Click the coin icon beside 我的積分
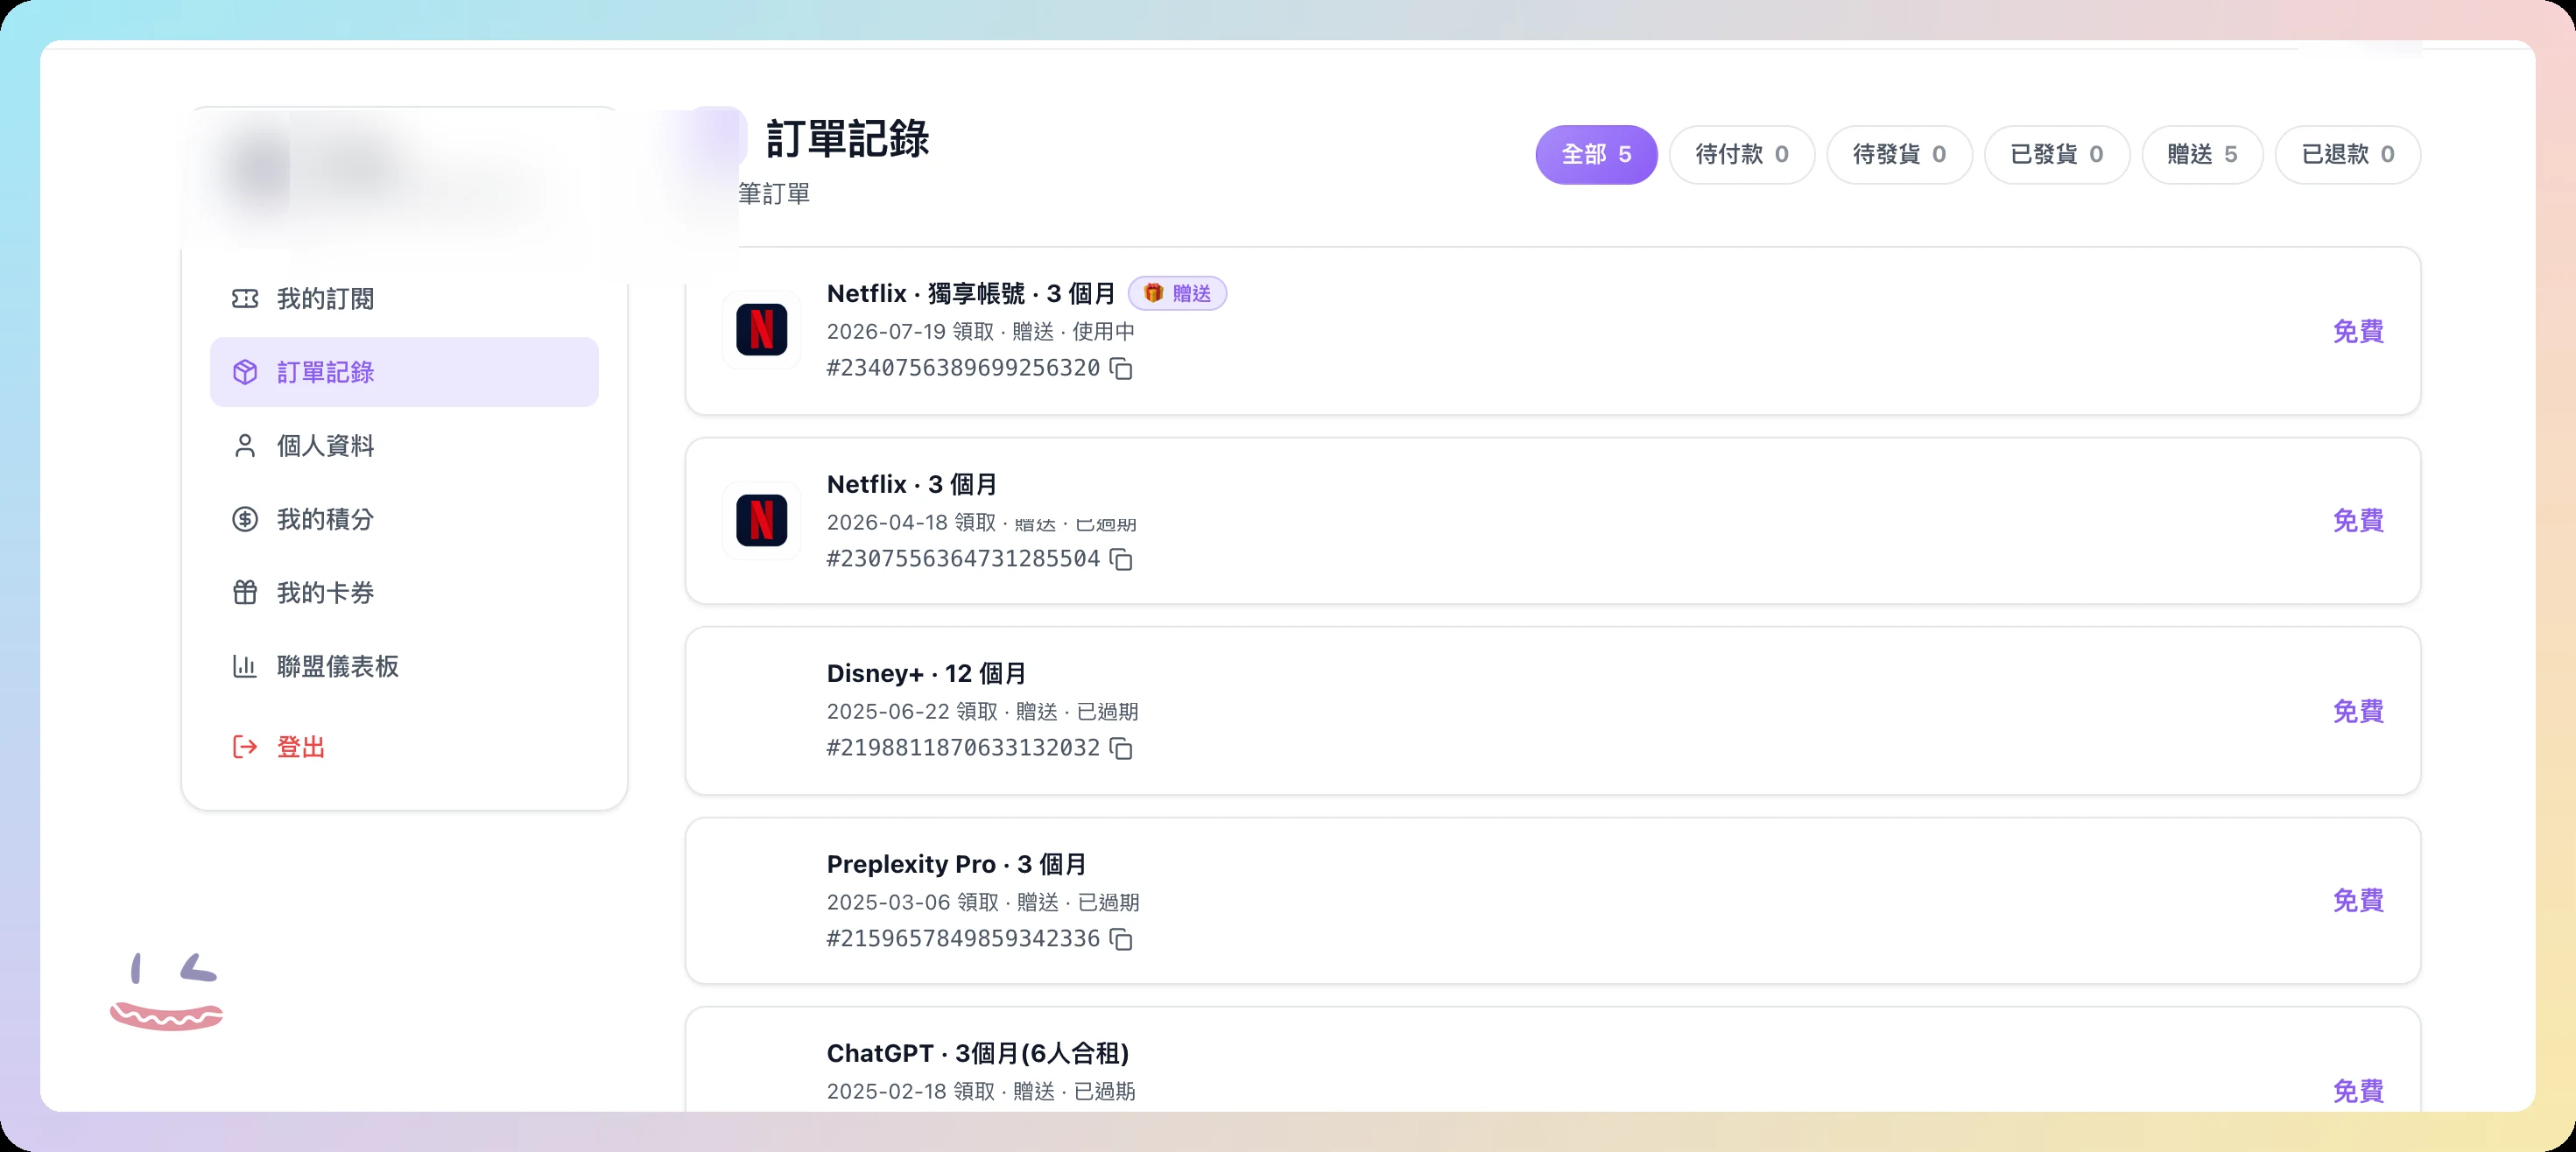Image resolution: width=2576 pixels, height=1152 pixels. coord(245,519)
